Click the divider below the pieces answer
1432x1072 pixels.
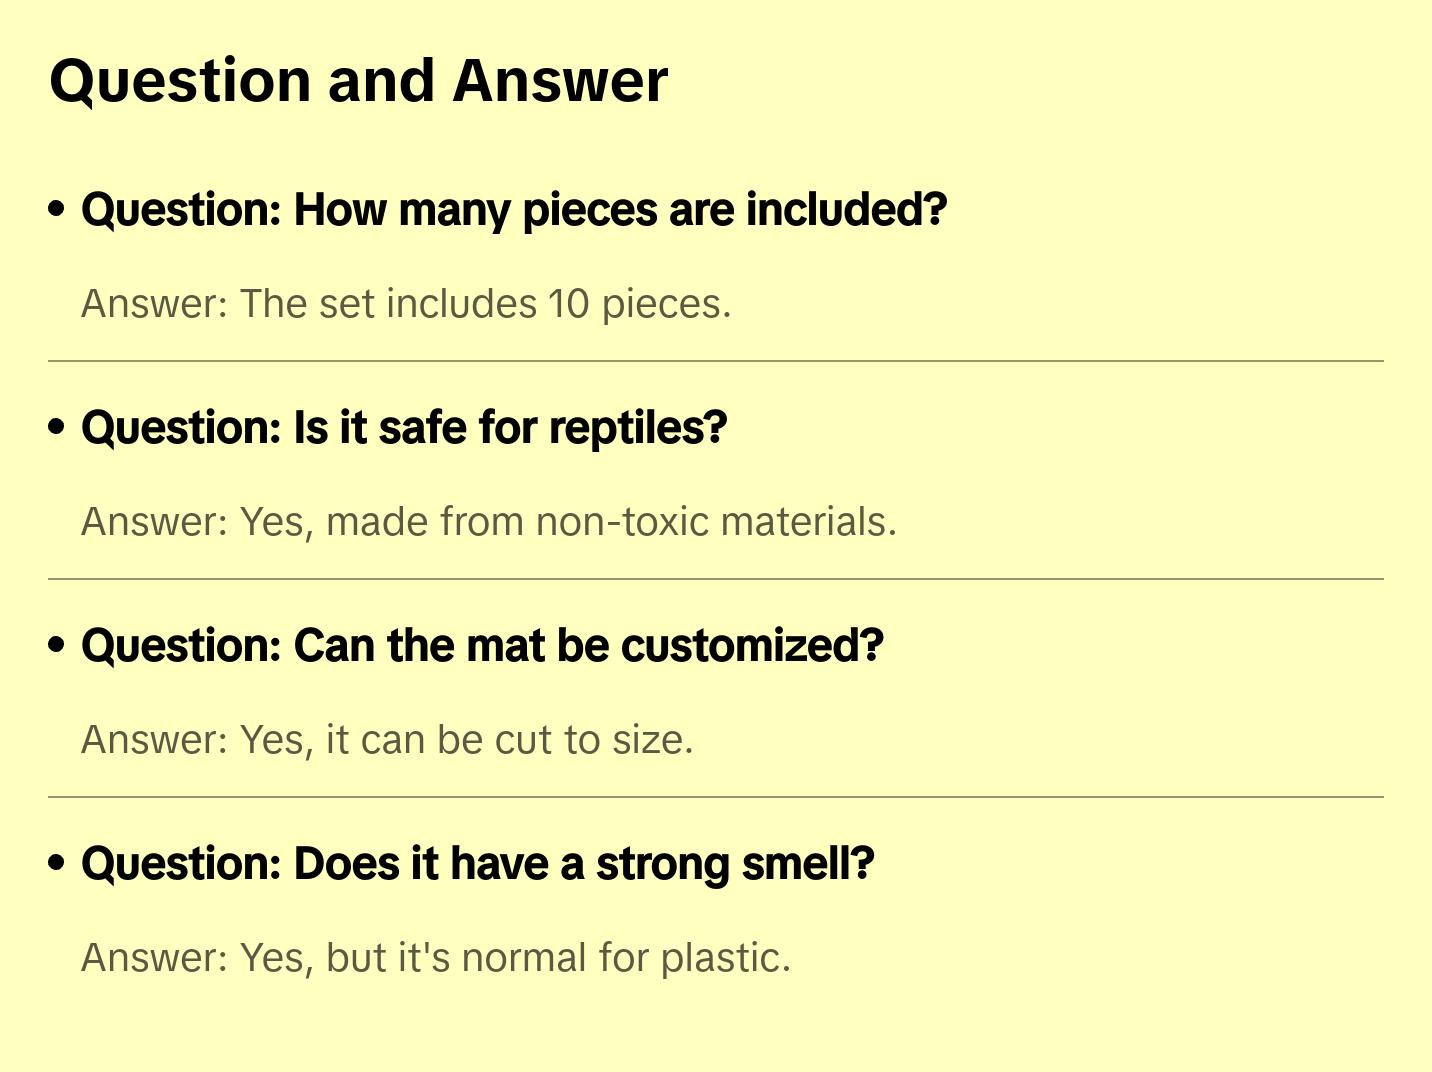tap(716, 361)
